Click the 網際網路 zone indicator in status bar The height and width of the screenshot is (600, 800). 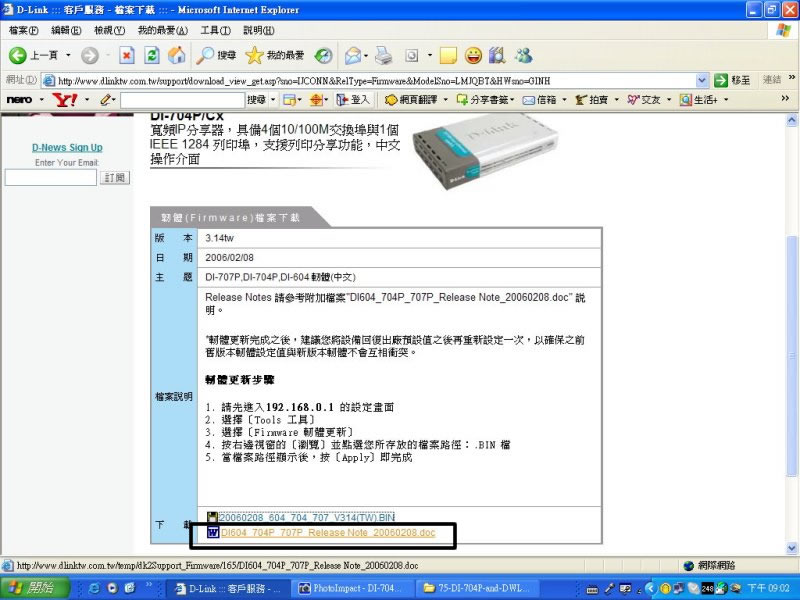709,565
